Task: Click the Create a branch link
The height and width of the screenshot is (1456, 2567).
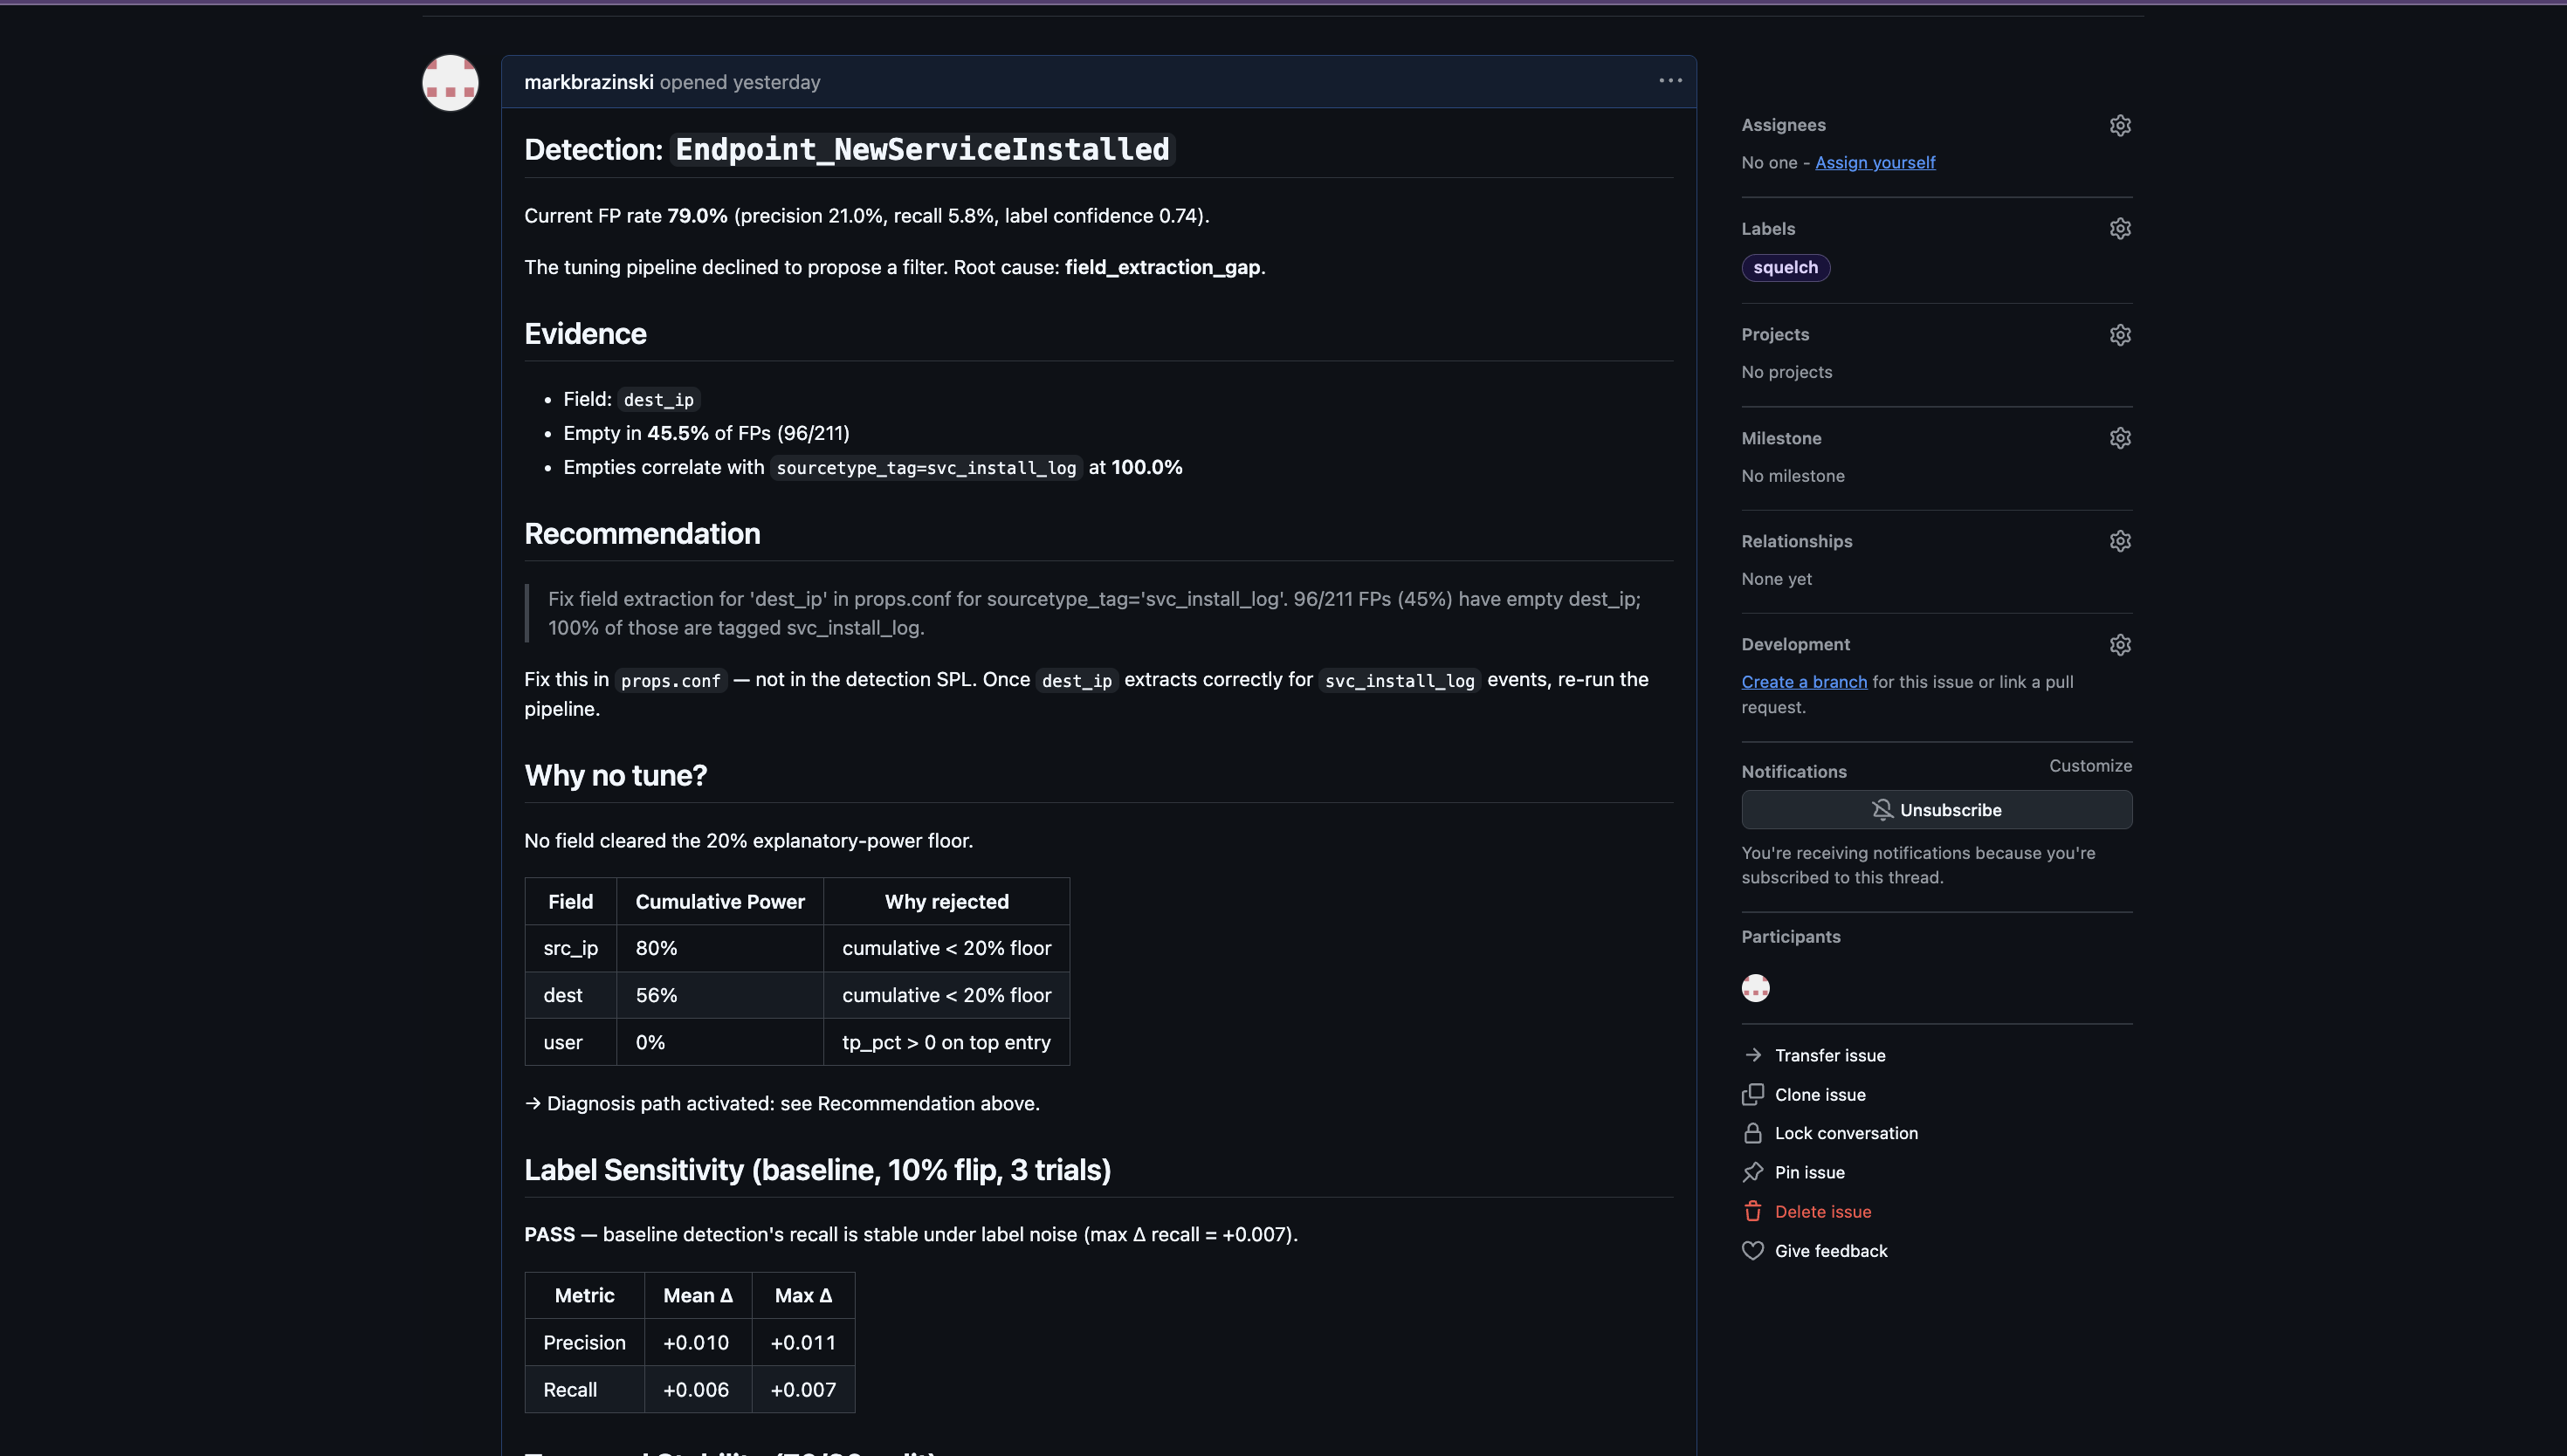Action: click(x=1804, y=682)
